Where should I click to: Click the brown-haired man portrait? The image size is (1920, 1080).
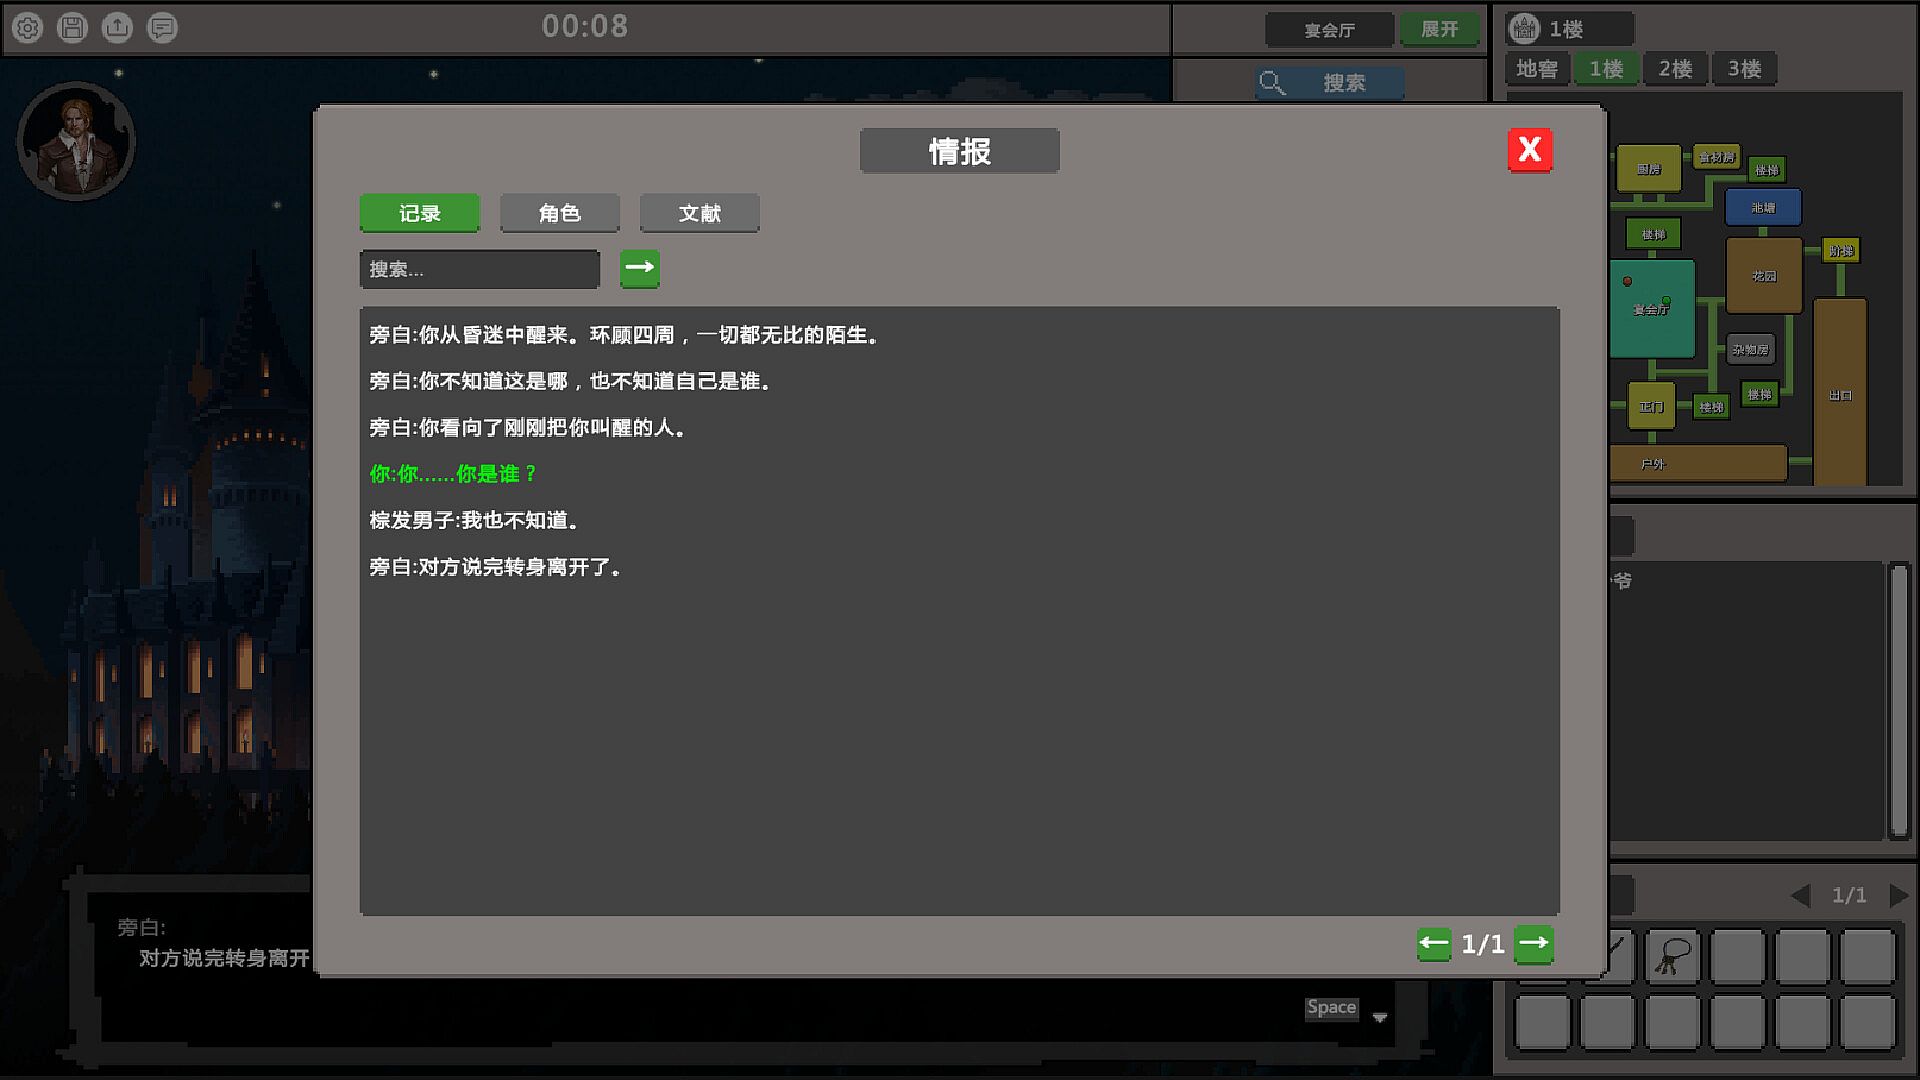[76, 141]
